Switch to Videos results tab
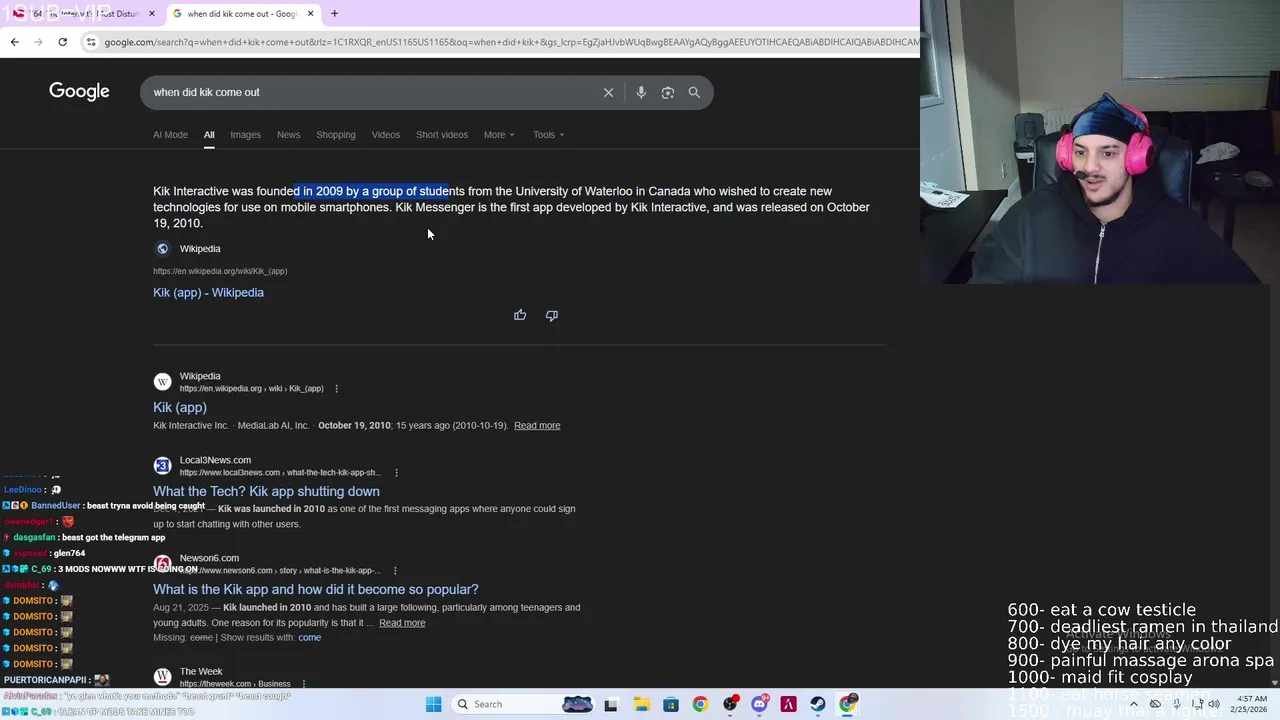Image resolution: width=1280 pixels, height=720 pixels. click(x=385, y=135)
